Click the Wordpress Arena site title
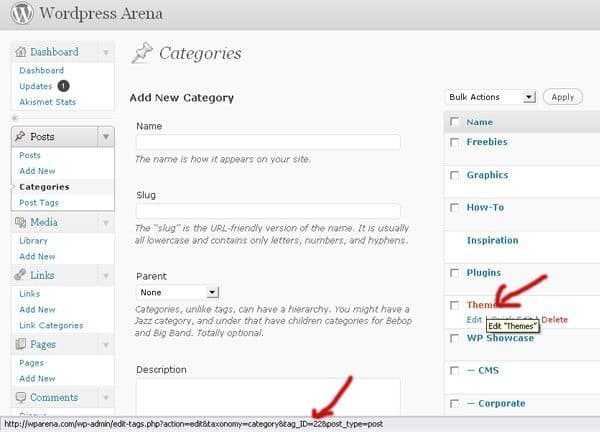The image size is (600, 432). tap(101, 13)
